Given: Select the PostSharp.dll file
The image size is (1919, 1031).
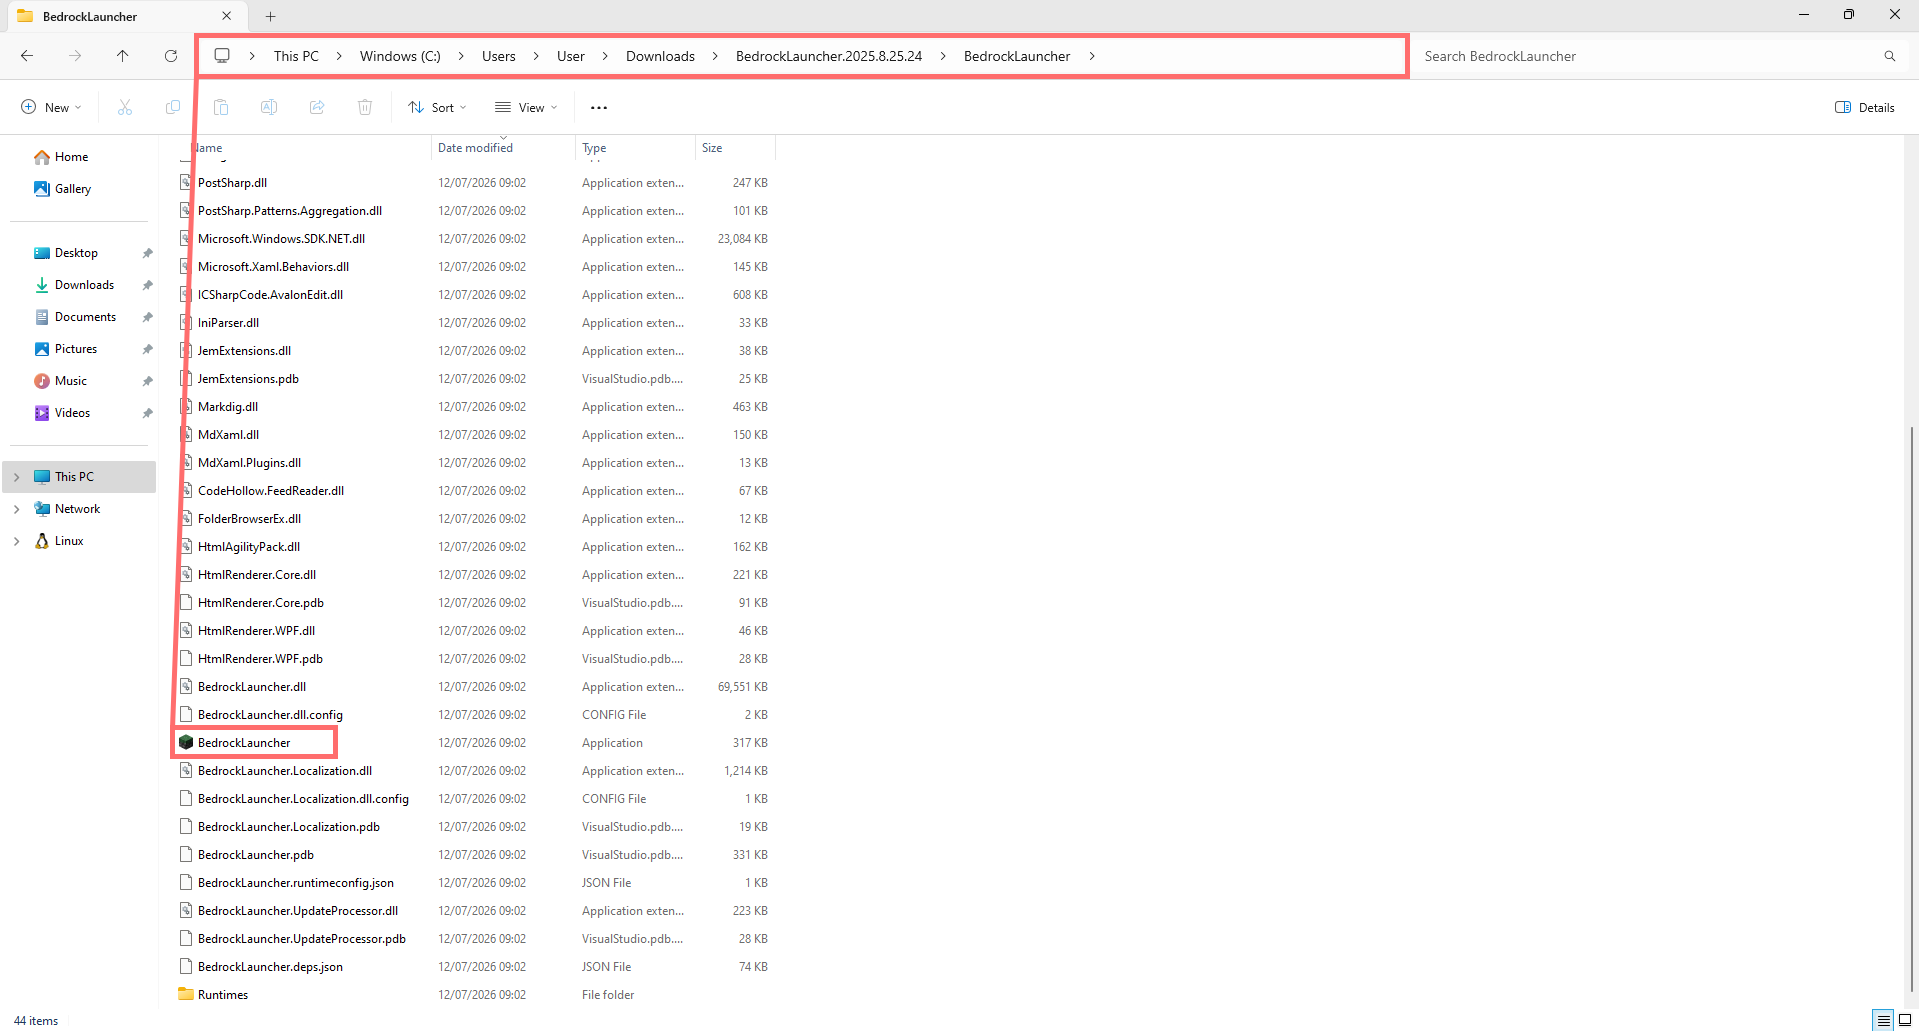Looking at the screenshot, I should [x=232, y=183].
